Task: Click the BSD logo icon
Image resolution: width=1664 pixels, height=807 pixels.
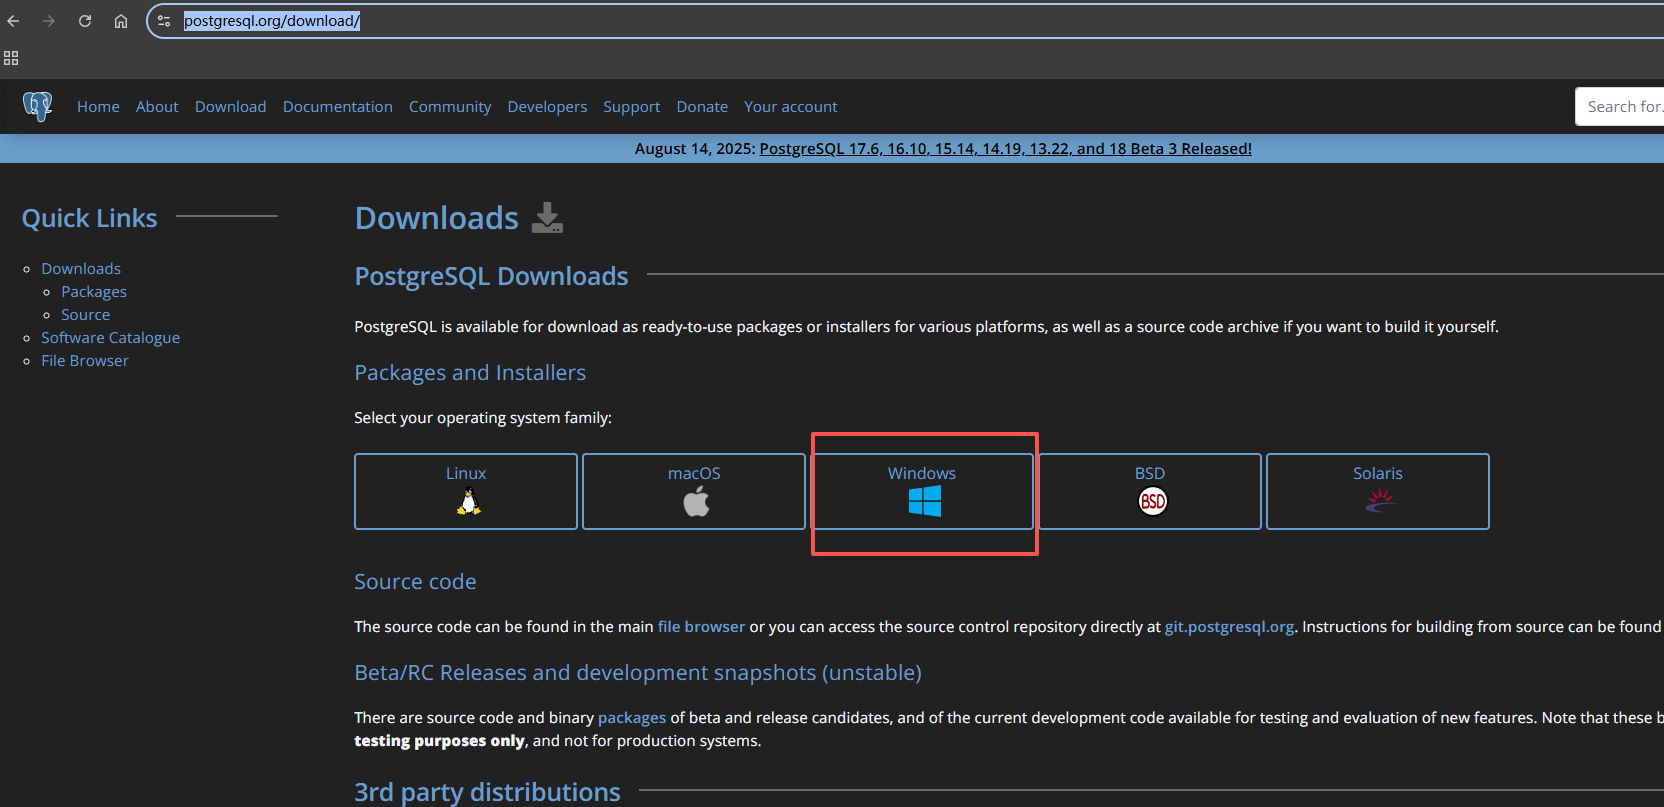Action: click(1153, 502)
